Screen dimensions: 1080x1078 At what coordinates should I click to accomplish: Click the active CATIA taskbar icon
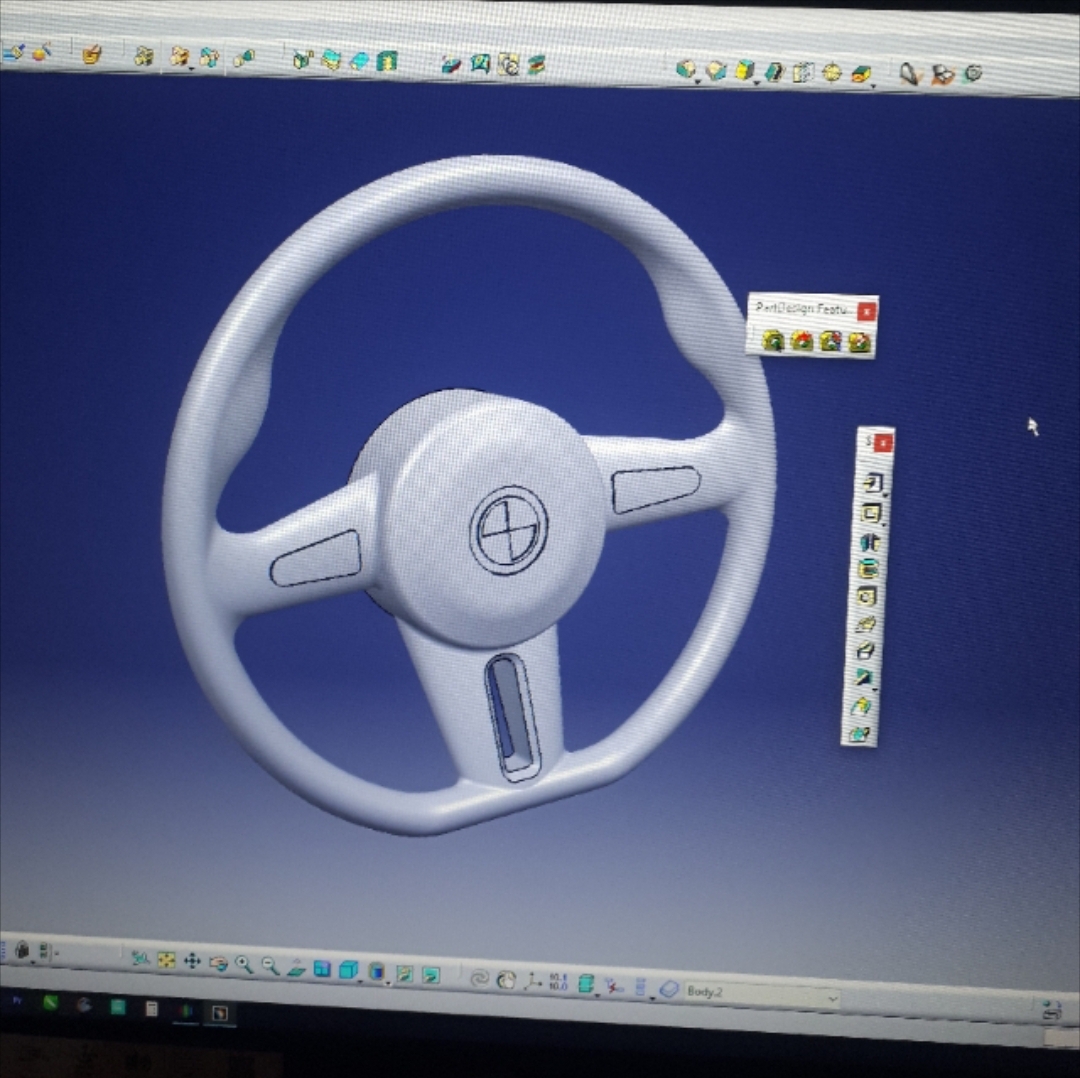point(220,1013)
